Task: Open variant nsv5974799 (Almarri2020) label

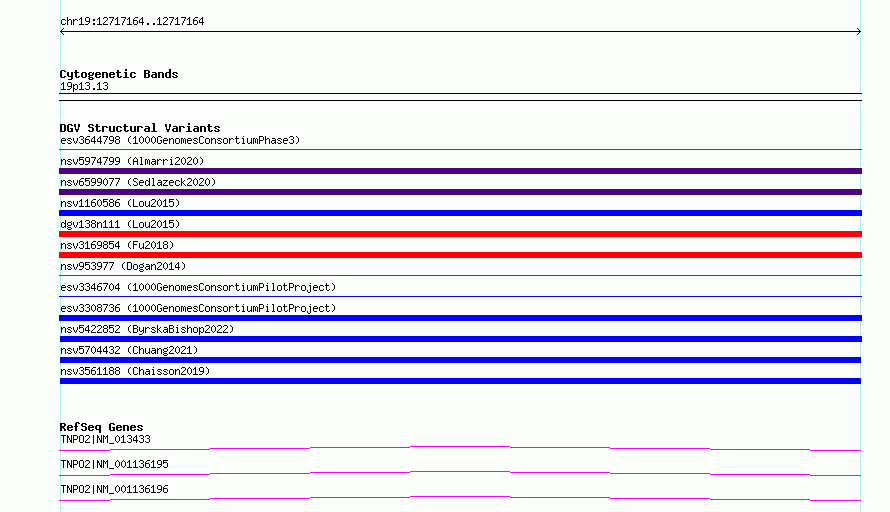Action: pos(132,161)
